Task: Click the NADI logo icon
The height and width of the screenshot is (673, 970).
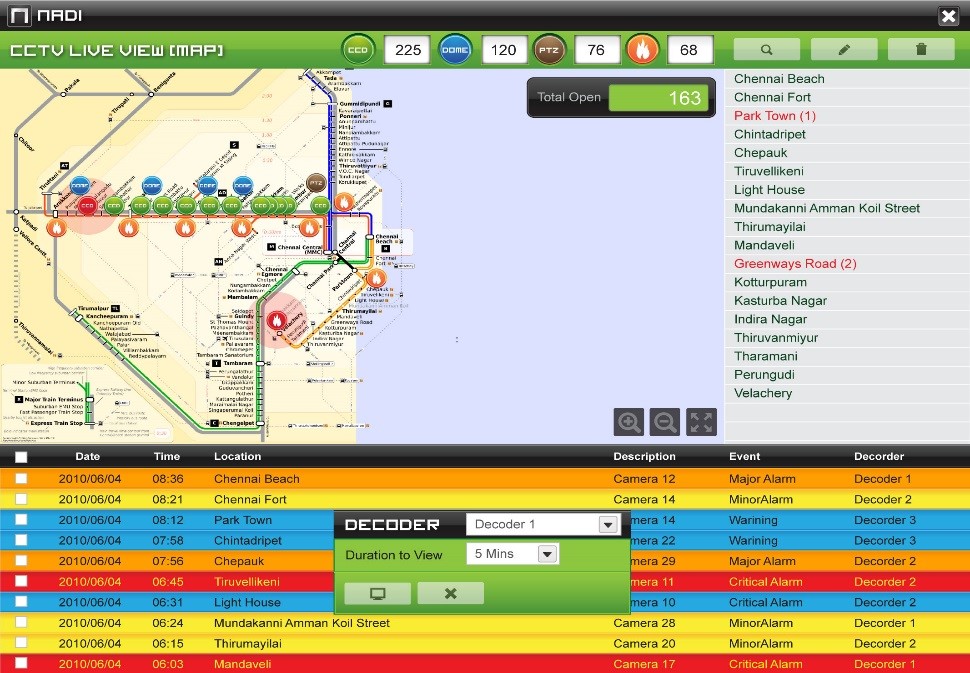Action: point(19,16)
